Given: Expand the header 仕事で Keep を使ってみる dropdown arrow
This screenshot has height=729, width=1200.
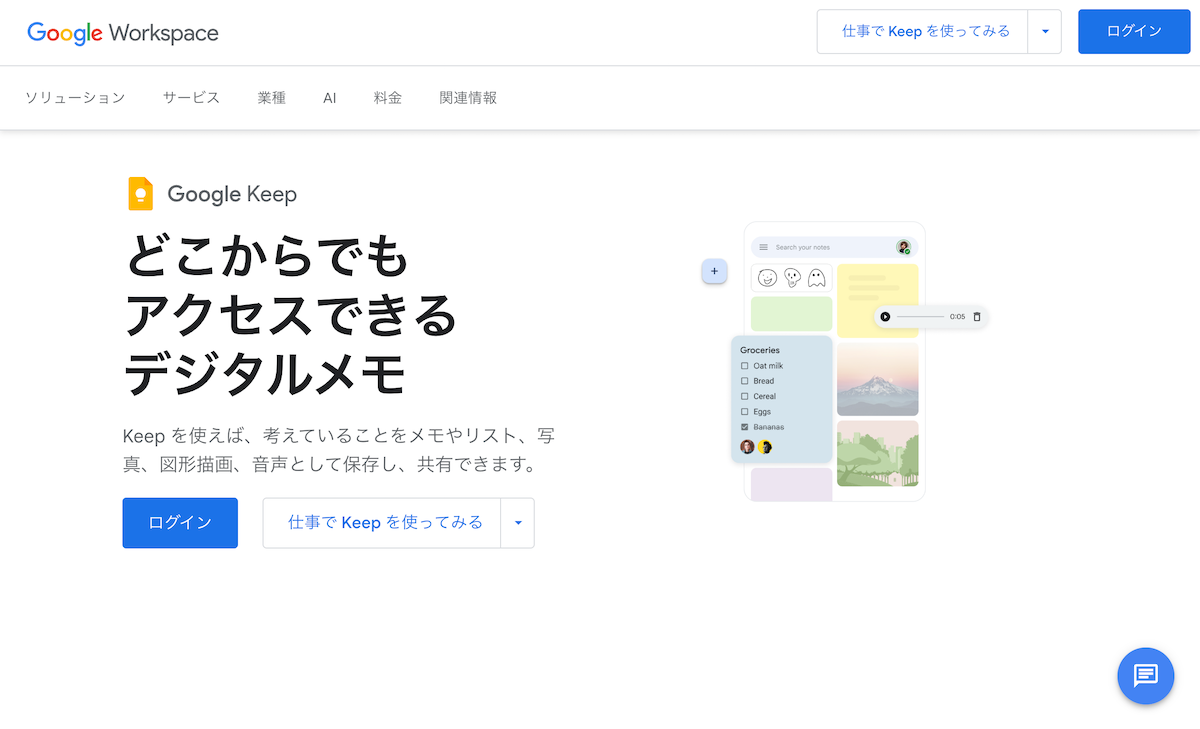Looking at the screenshot, I should click(x=1045, y=32).
